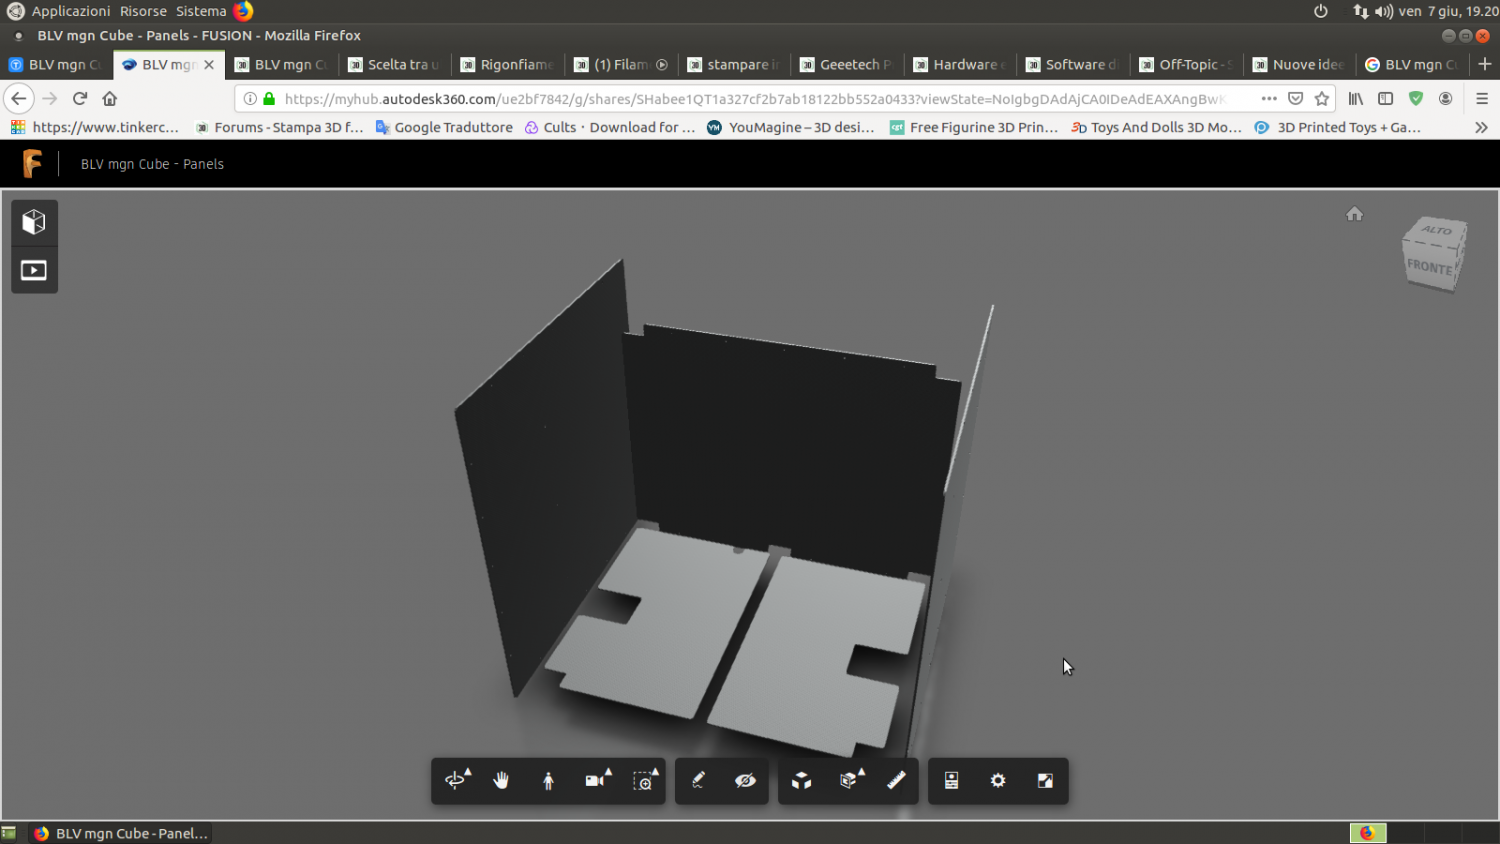The image size is (1500, 844).
Task: Open the Markup pencil tool
Action: 698,781
